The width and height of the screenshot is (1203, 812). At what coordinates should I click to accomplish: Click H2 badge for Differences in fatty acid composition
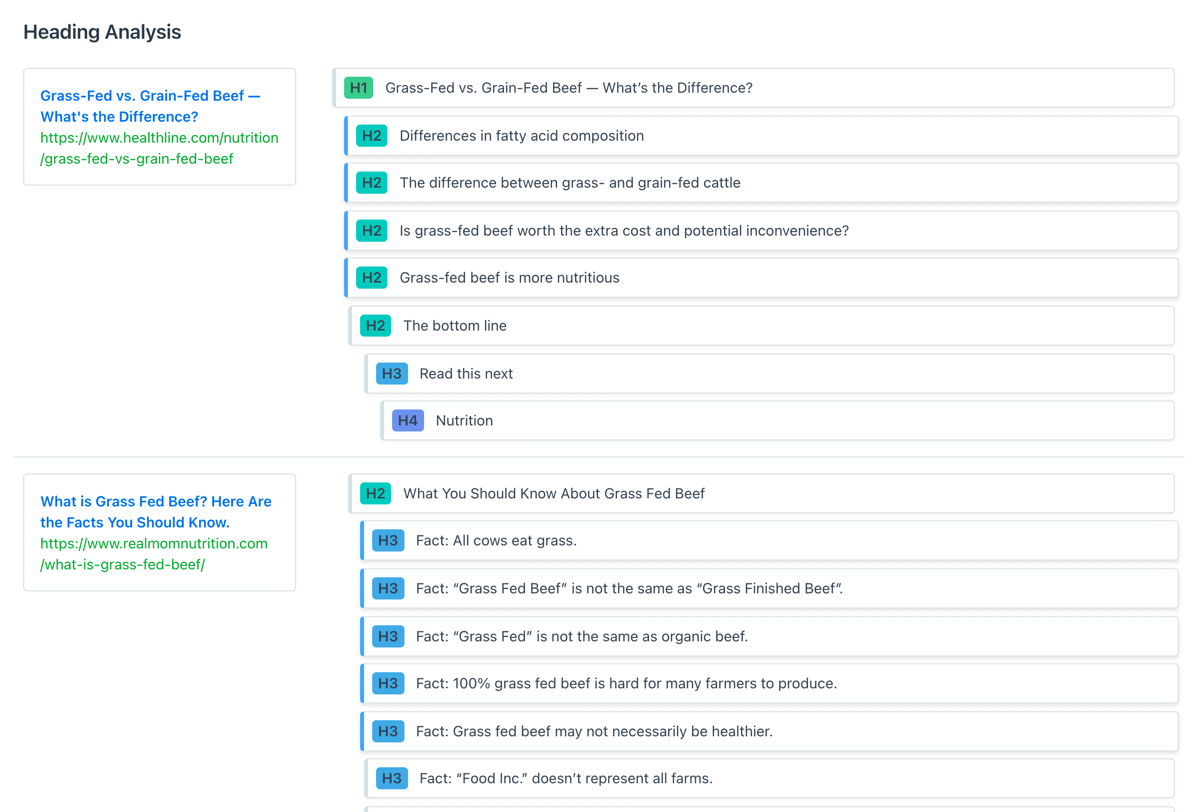click(372, 136)
